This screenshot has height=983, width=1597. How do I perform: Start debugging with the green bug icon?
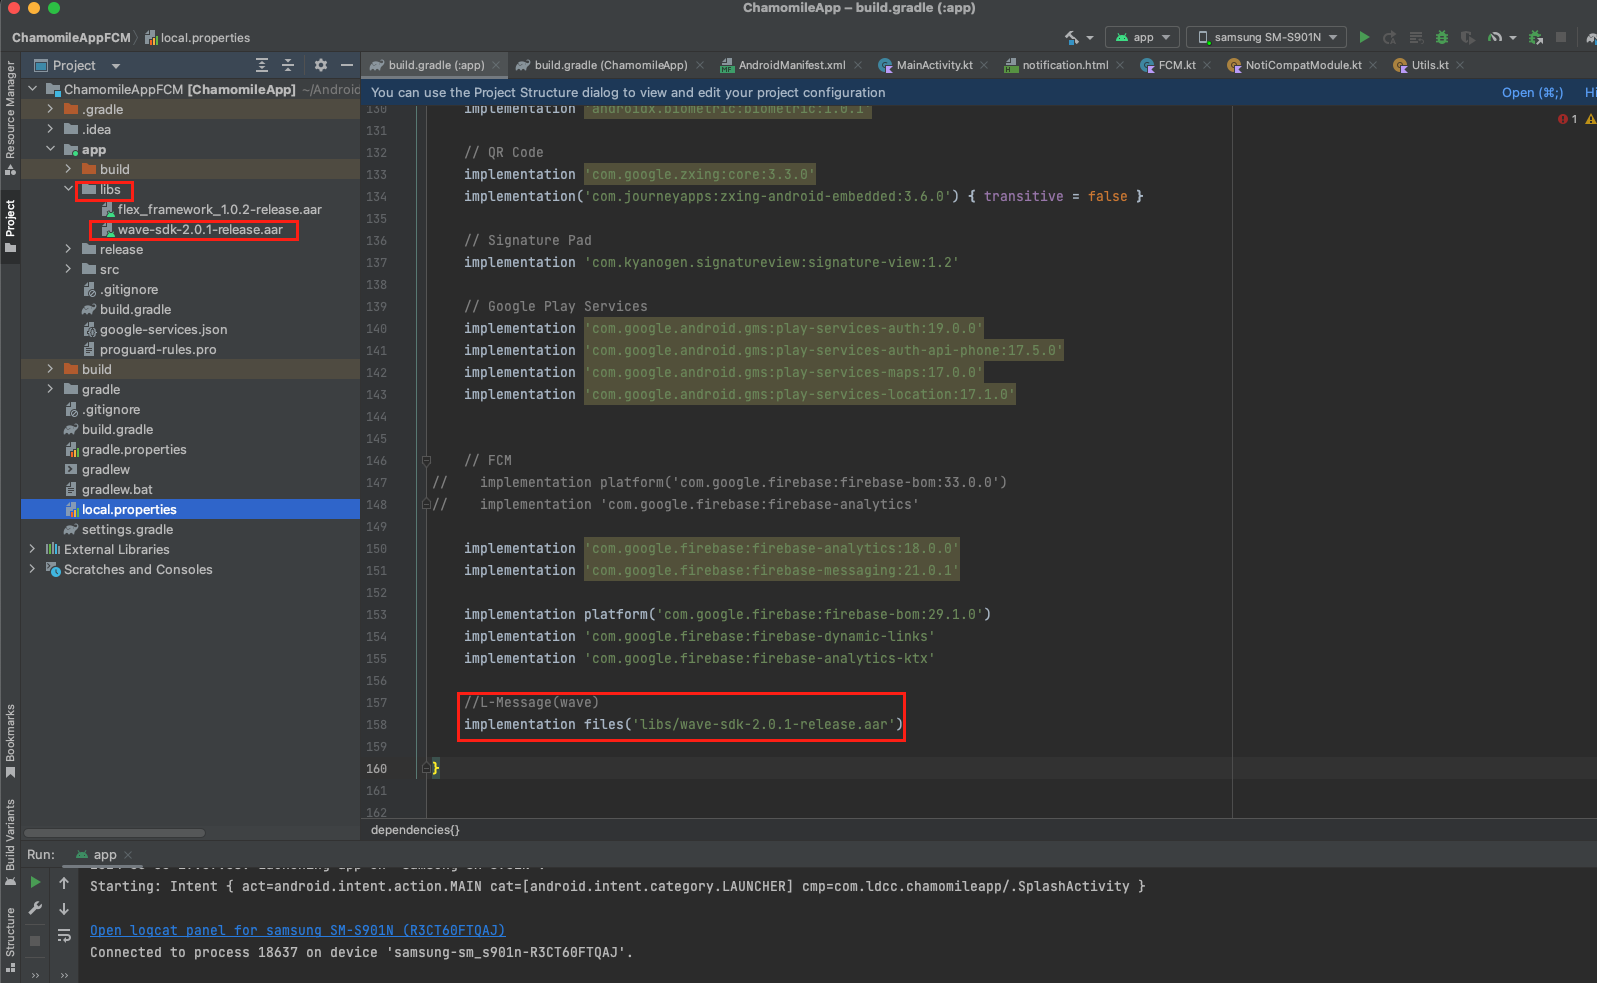pos(1442,37)
